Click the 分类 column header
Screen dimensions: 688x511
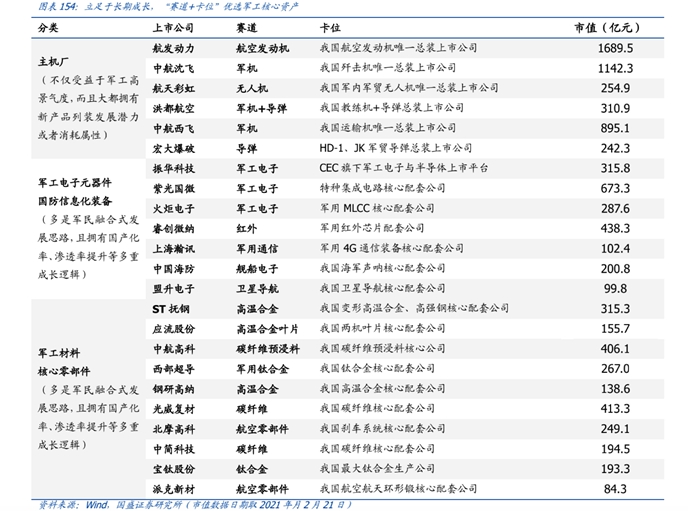point(48,28)
